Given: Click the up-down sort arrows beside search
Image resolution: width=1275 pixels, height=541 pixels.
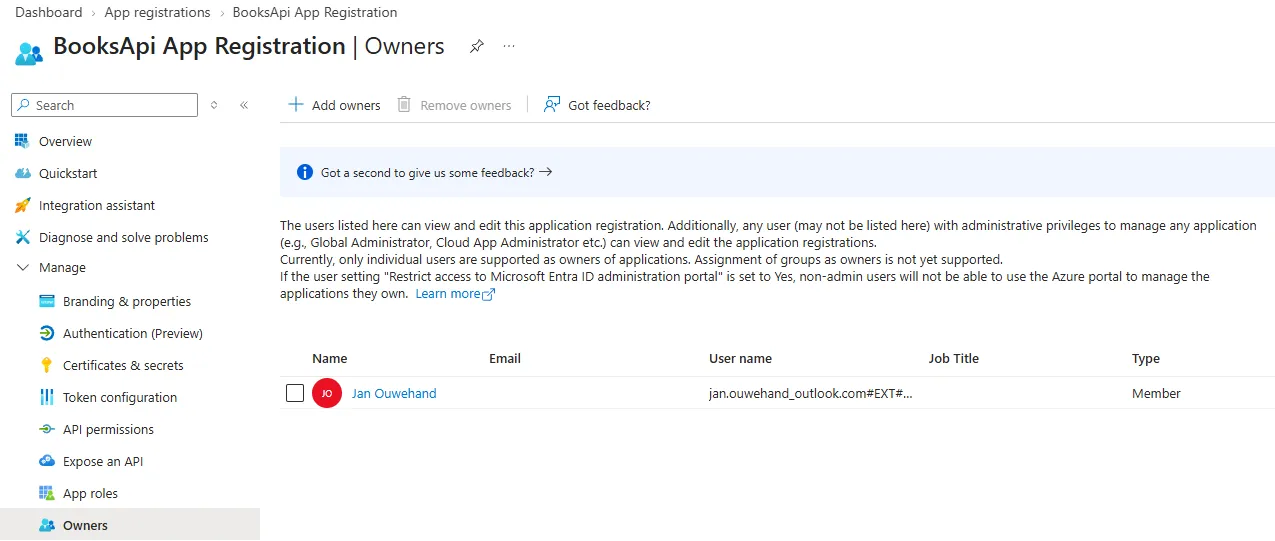Looking at the screenshot, I should (214, 105).
